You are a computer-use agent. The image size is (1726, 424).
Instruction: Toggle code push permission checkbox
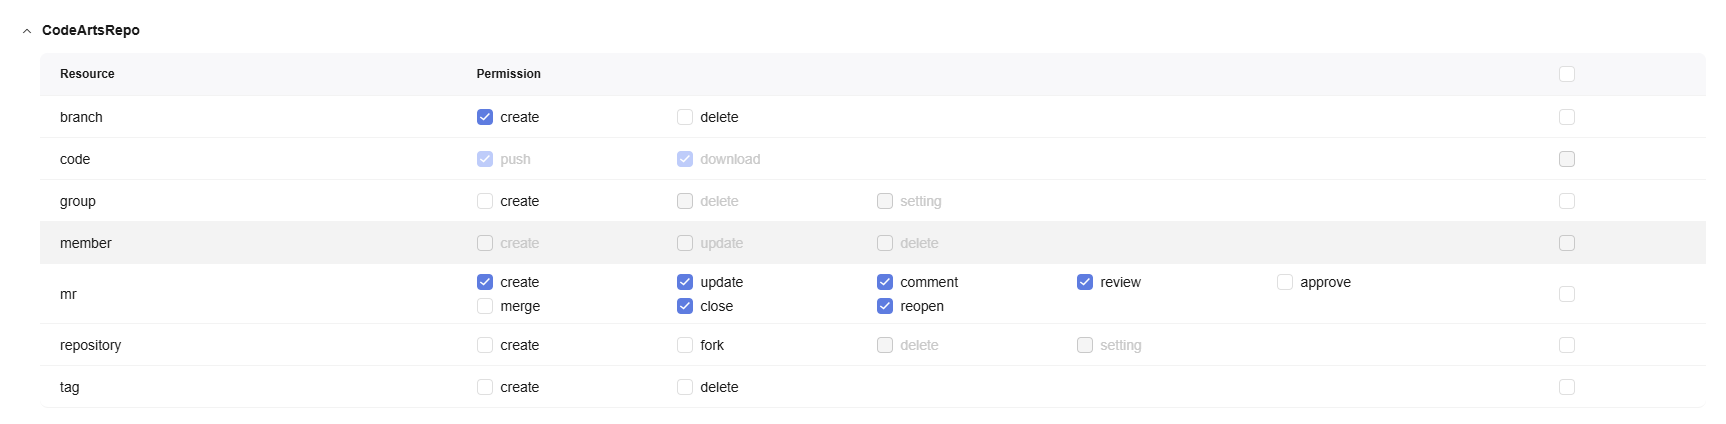click(x=485, y=159)
